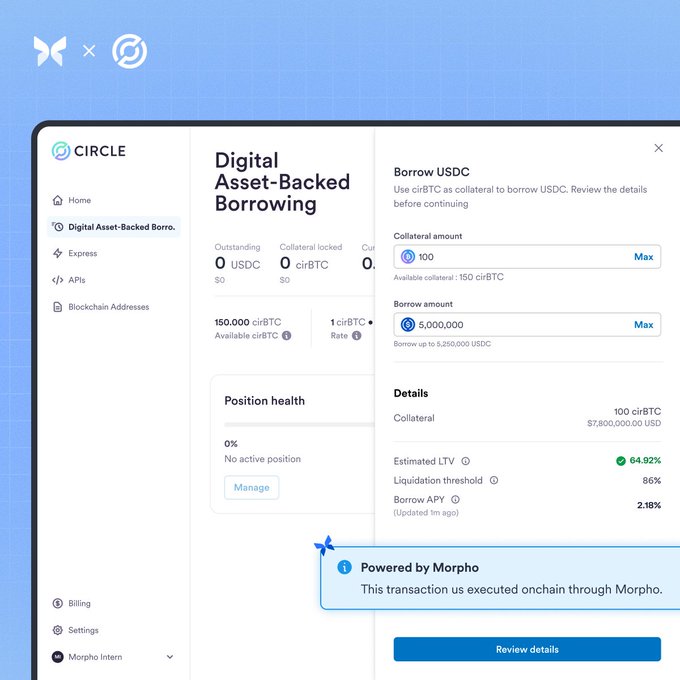
Task: Expand the Morpho Intern account chevron
Action: [x=170, y=657]
